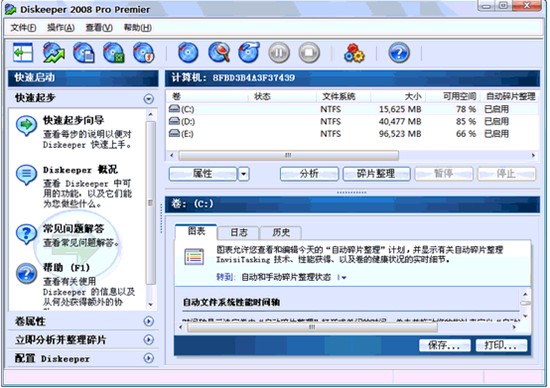Image resolution: width=550 pixels, height=388 pixels.
Task: Click the 自动碎片整理 column header
Action: [x=510, y=96]
